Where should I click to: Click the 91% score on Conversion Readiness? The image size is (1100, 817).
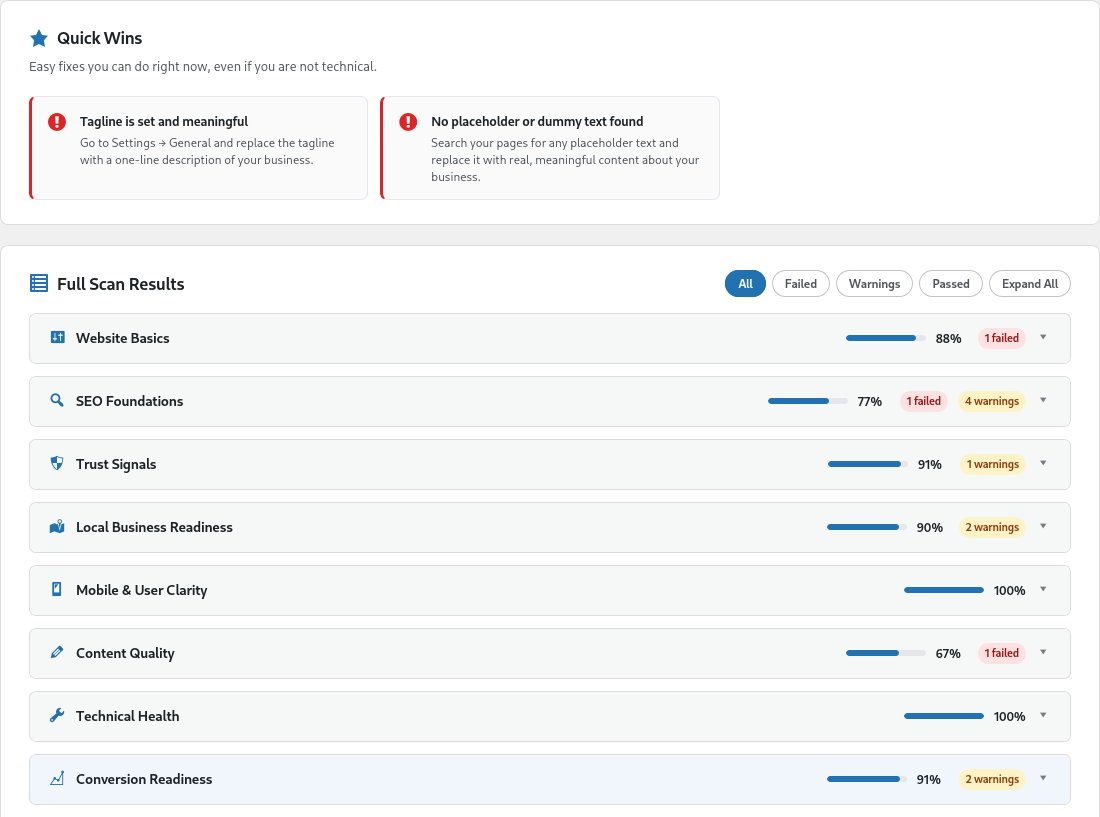(929, 779)
